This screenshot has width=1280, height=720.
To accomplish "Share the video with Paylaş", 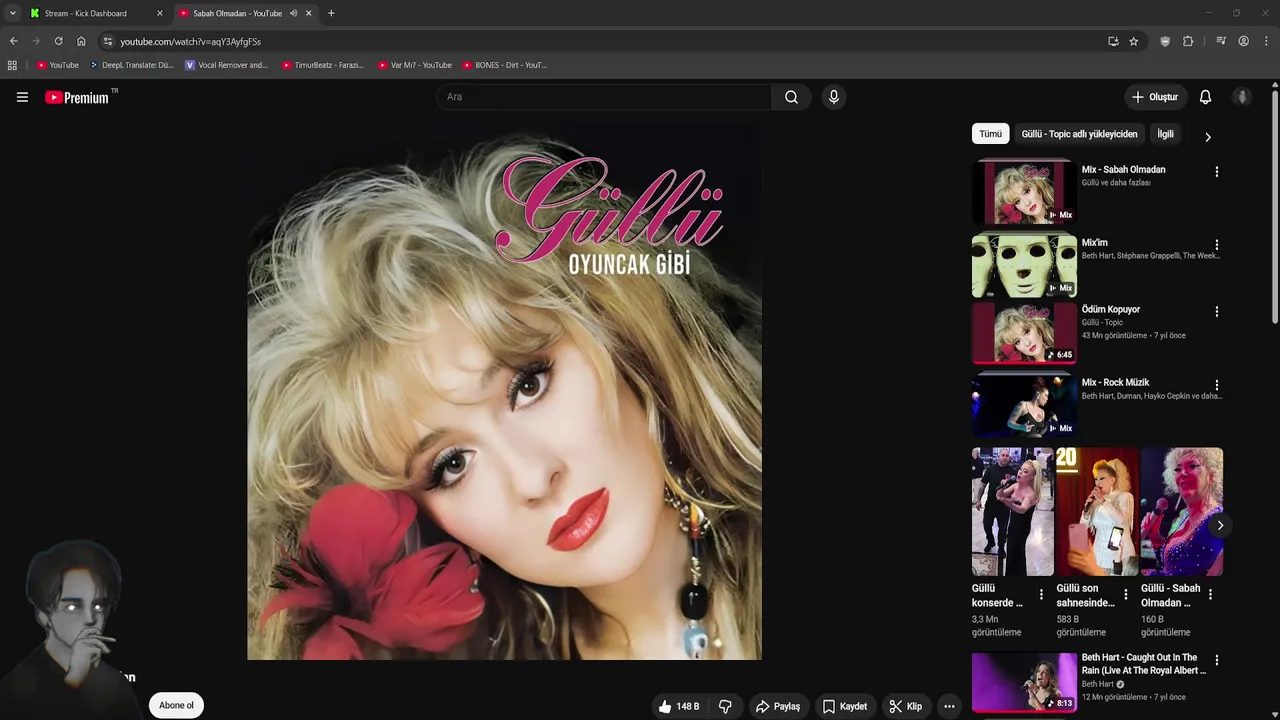I will tap(778, 706).
